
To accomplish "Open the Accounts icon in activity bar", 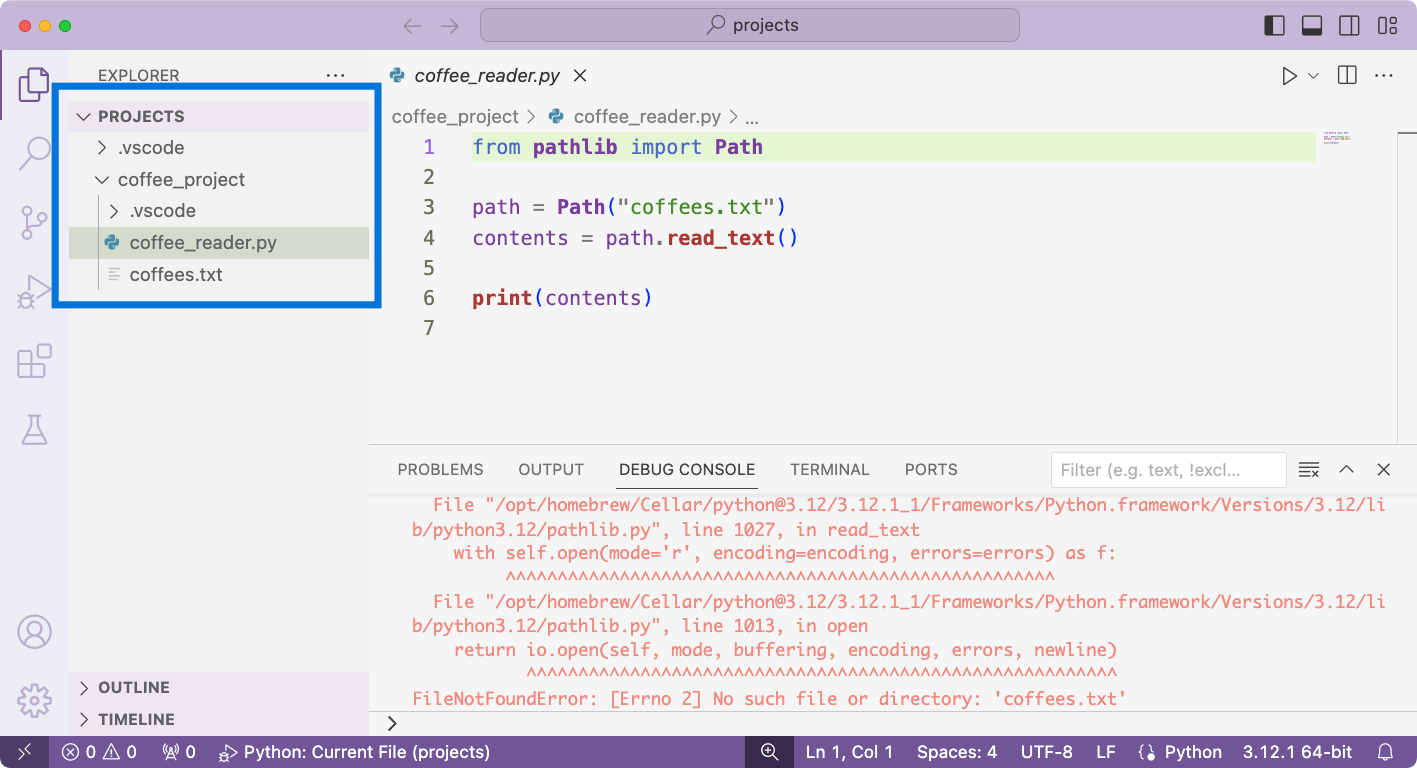I will pos(35,631).
